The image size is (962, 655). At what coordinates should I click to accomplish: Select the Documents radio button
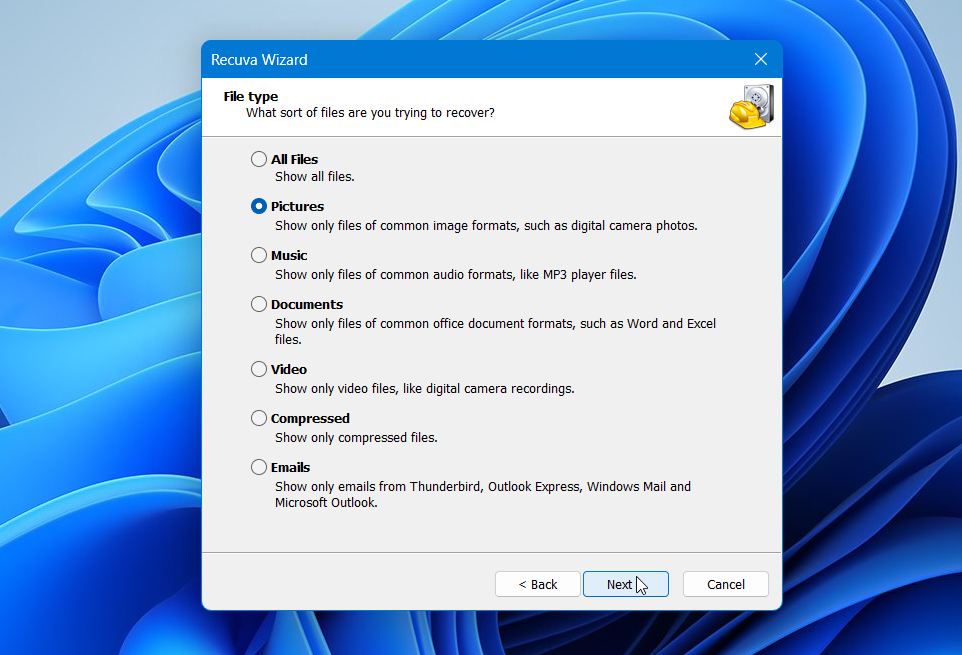tap(258, 304)
